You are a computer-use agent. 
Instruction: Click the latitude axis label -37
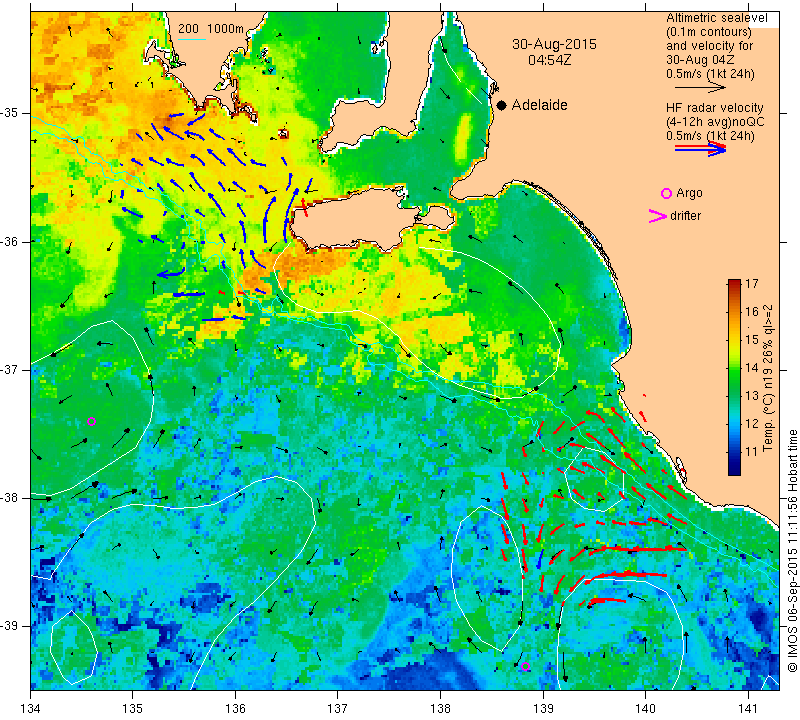point(10,369)
